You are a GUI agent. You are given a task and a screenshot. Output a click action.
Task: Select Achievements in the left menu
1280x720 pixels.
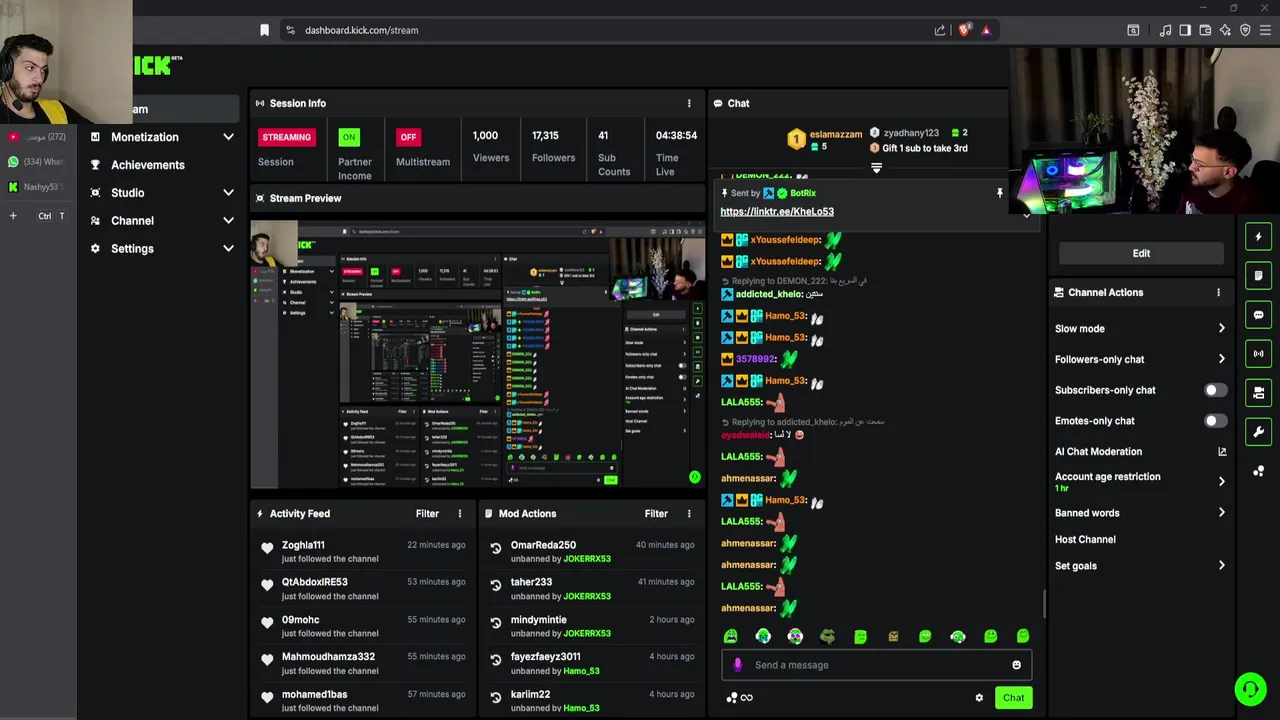point(148,165)
